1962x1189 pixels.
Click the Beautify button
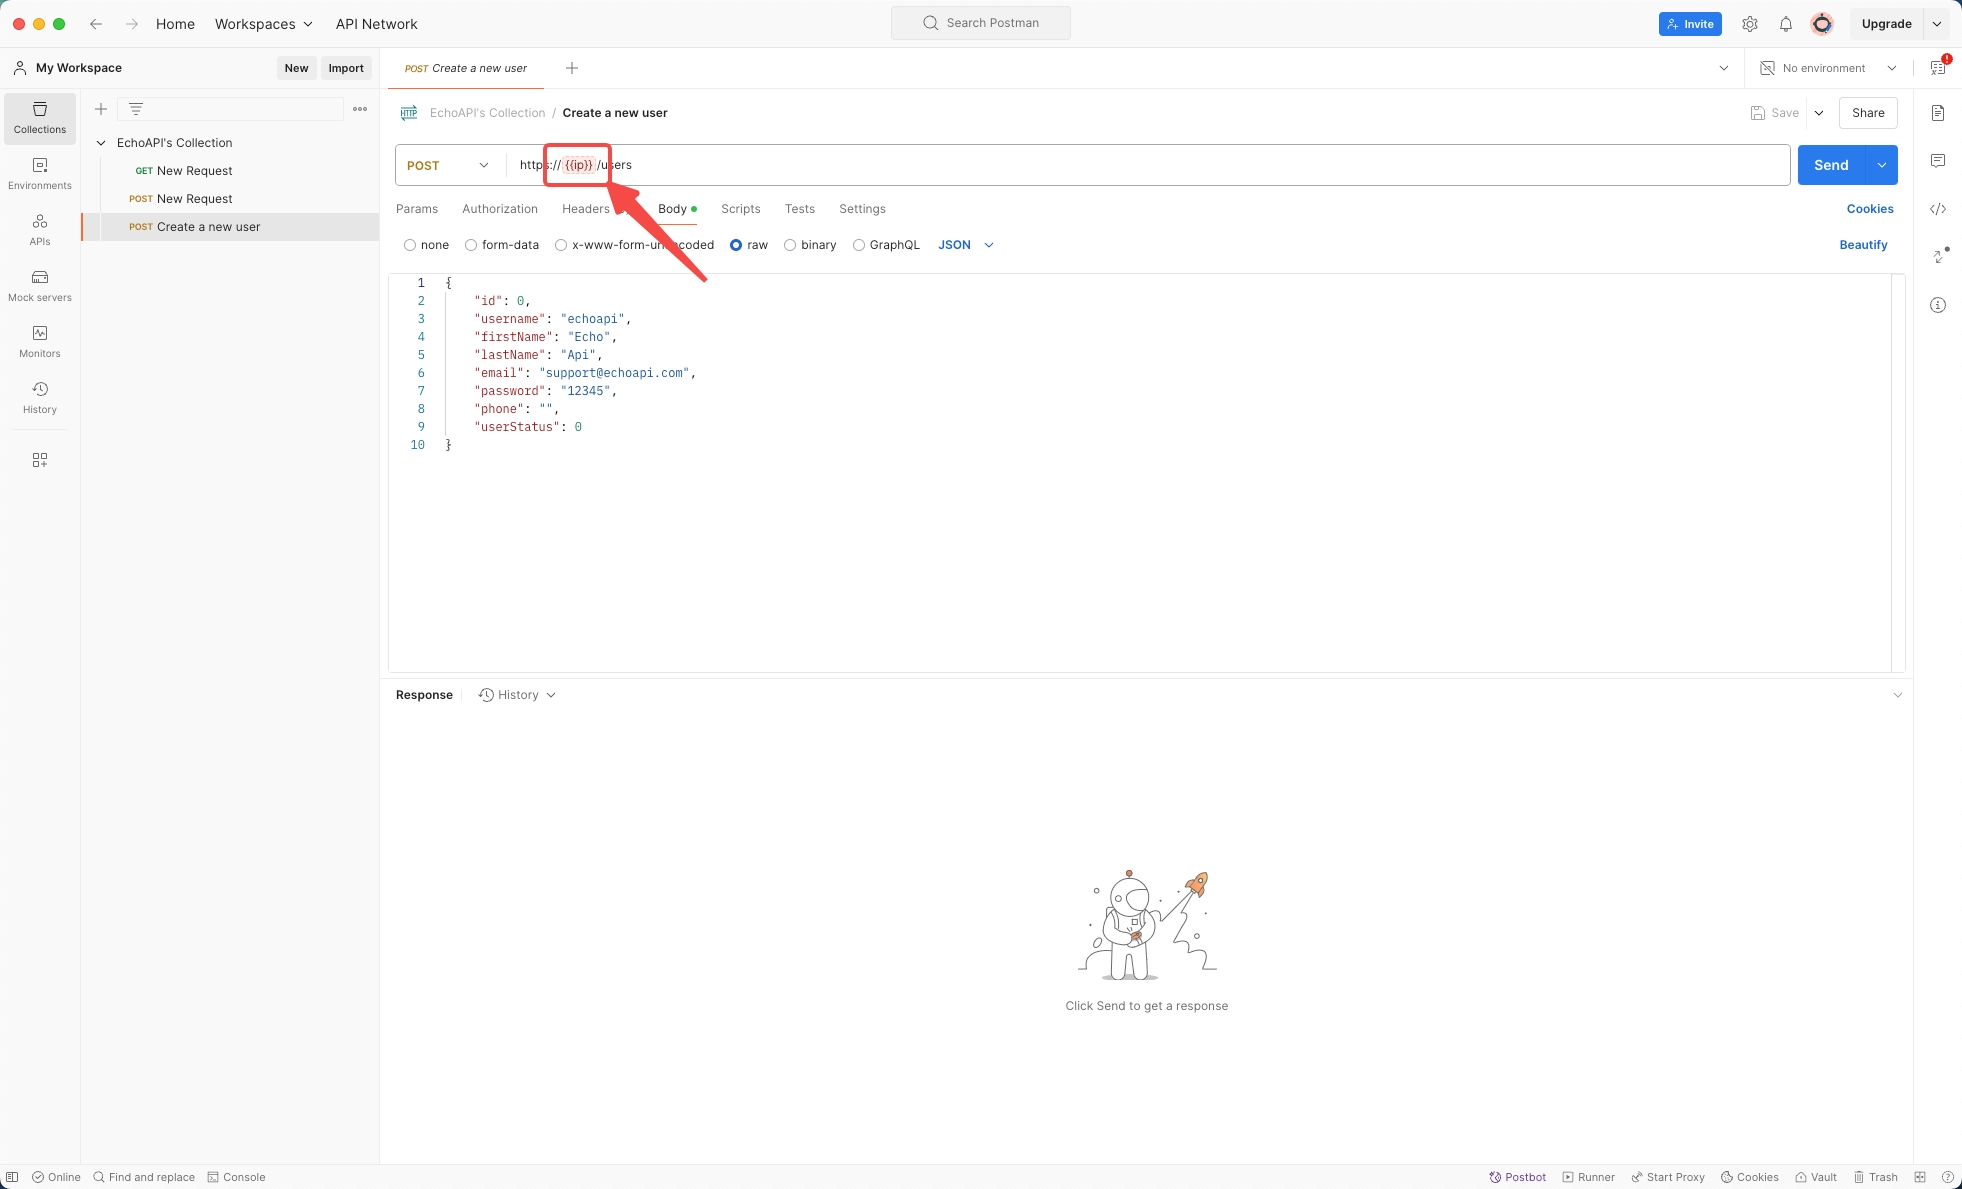click(1862, 244)
